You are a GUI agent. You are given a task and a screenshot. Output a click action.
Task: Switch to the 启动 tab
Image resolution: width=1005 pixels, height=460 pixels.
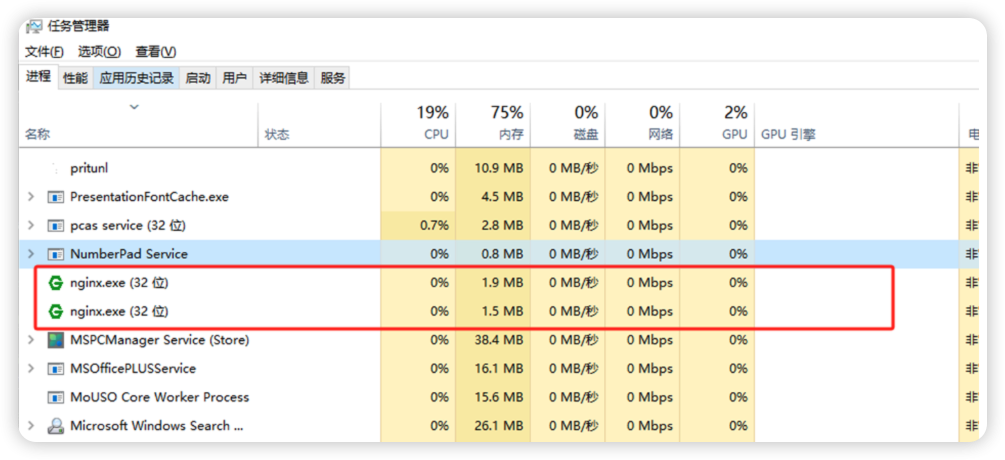pos(197,78)
